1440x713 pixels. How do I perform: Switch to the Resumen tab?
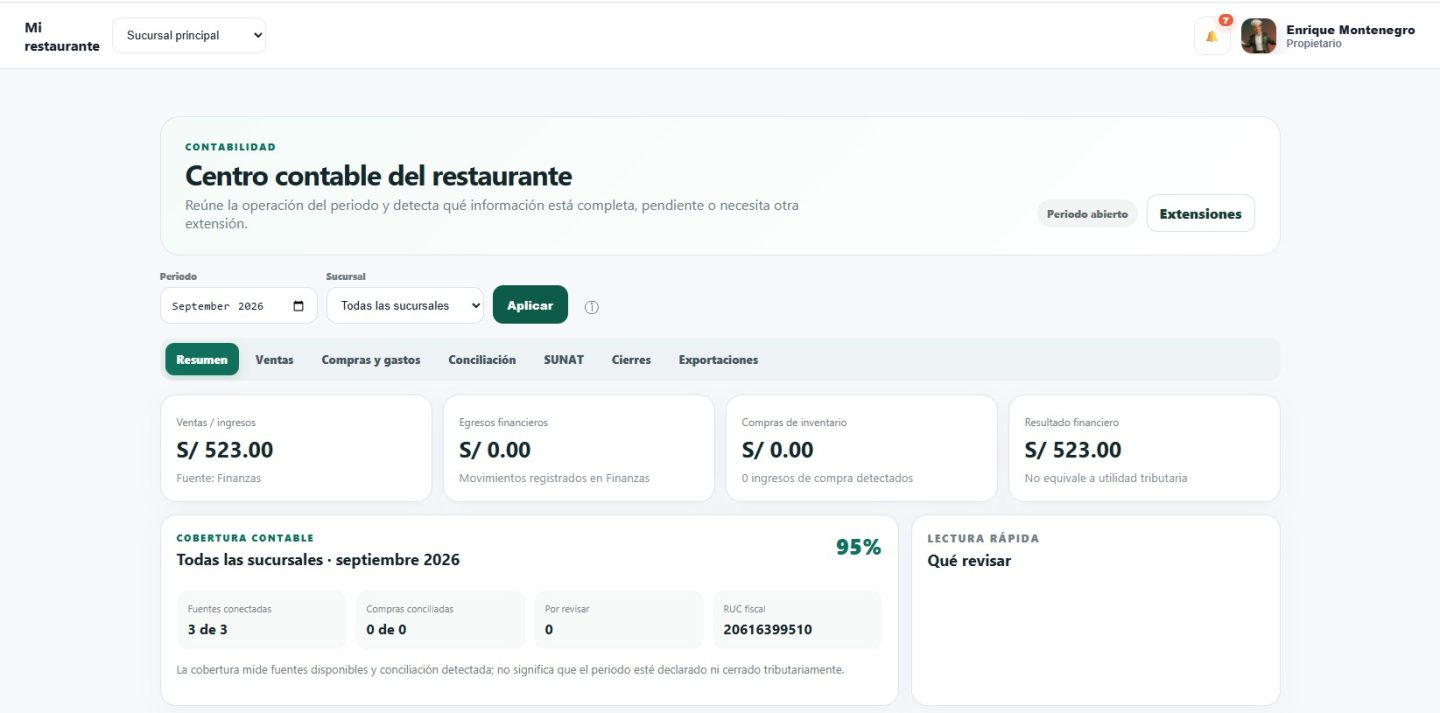[202, 359]
